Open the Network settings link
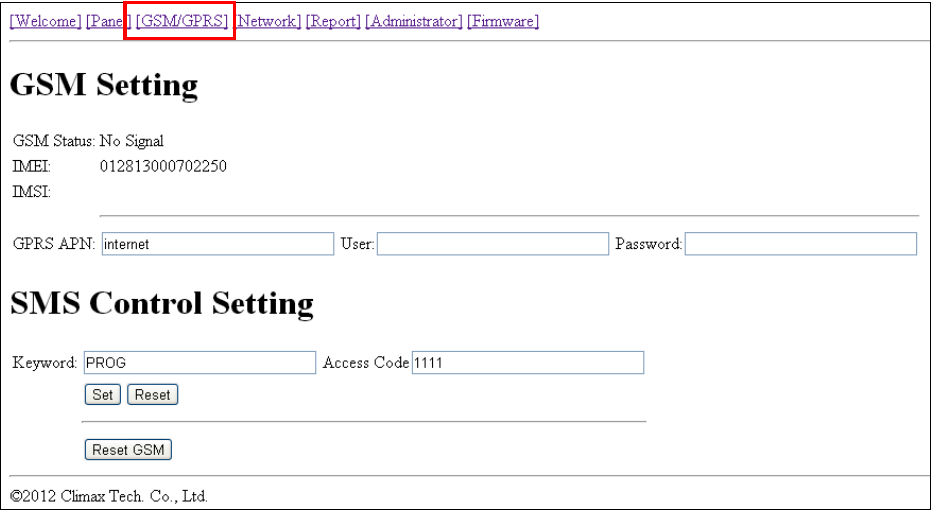The width and height of the screenshot is (931, 510). (x=267, y=21)
